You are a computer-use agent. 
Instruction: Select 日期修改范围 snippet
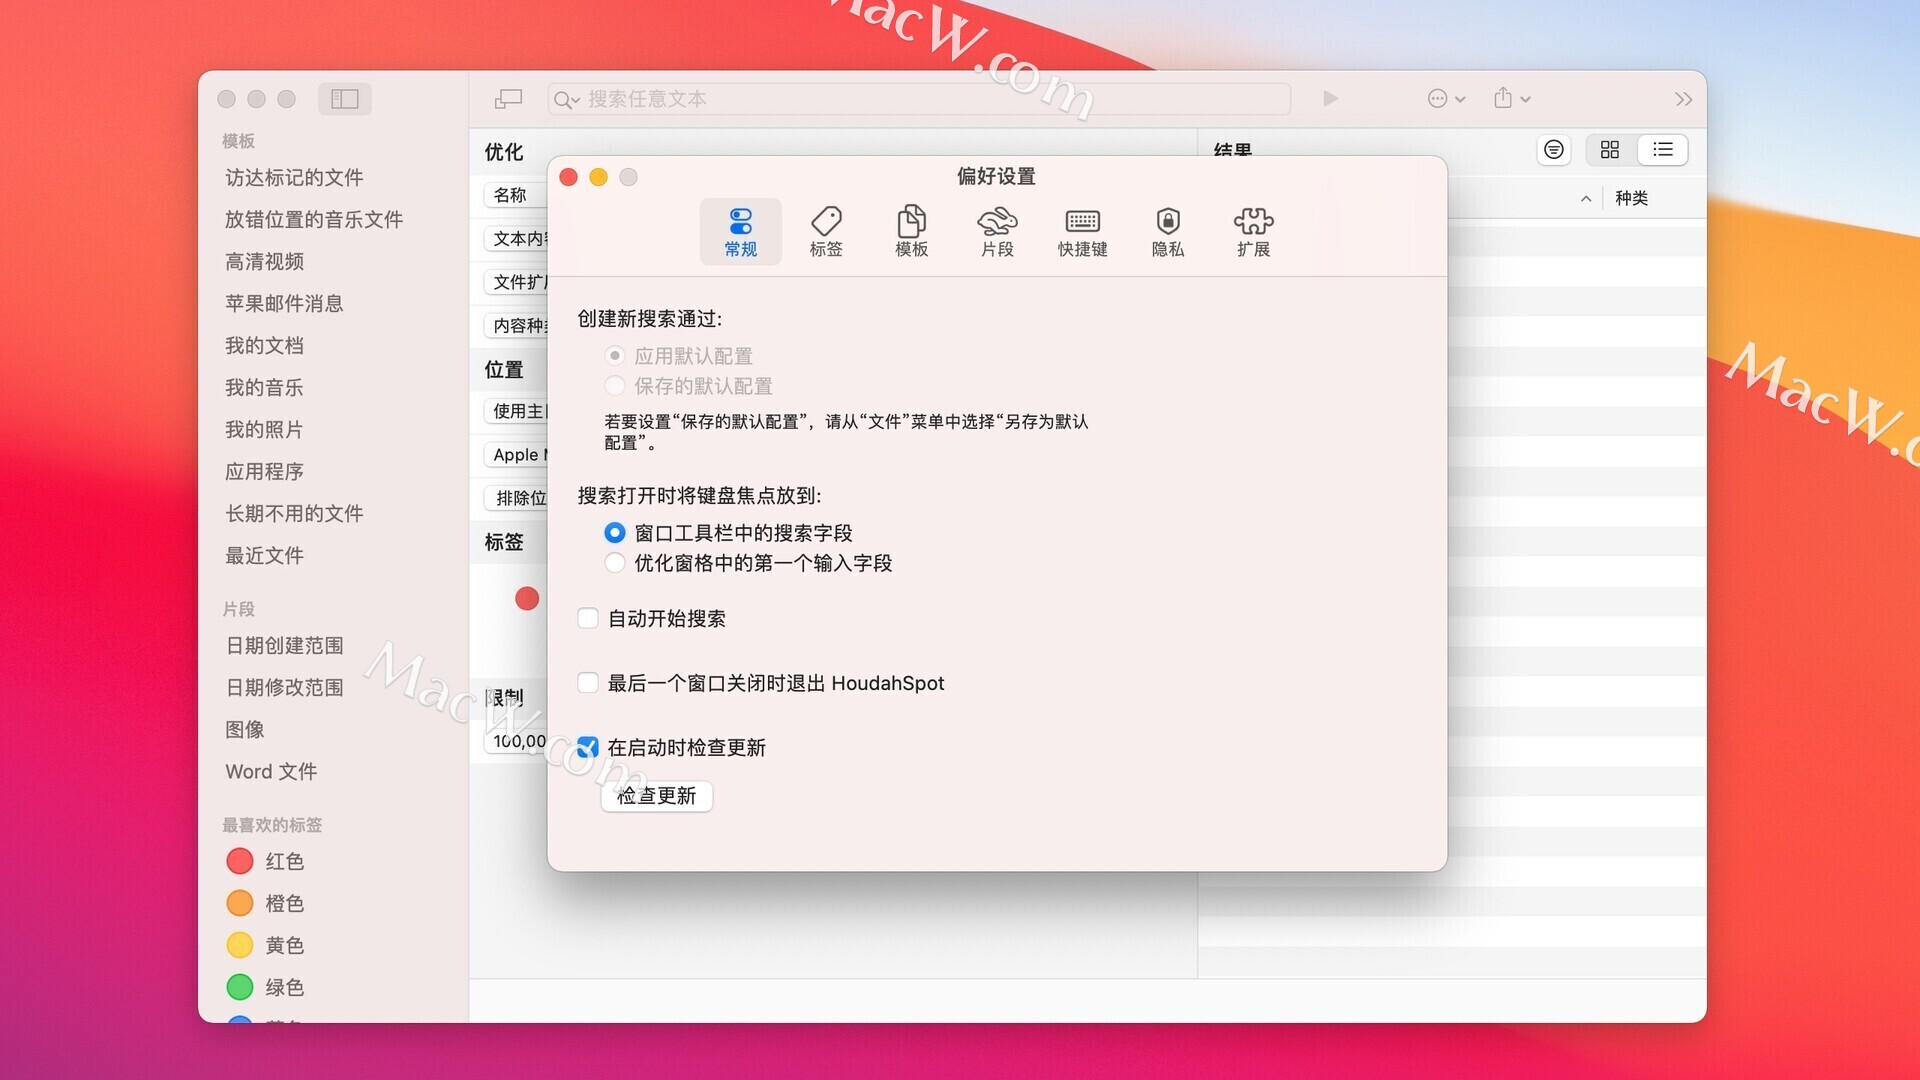coord(284,688)
